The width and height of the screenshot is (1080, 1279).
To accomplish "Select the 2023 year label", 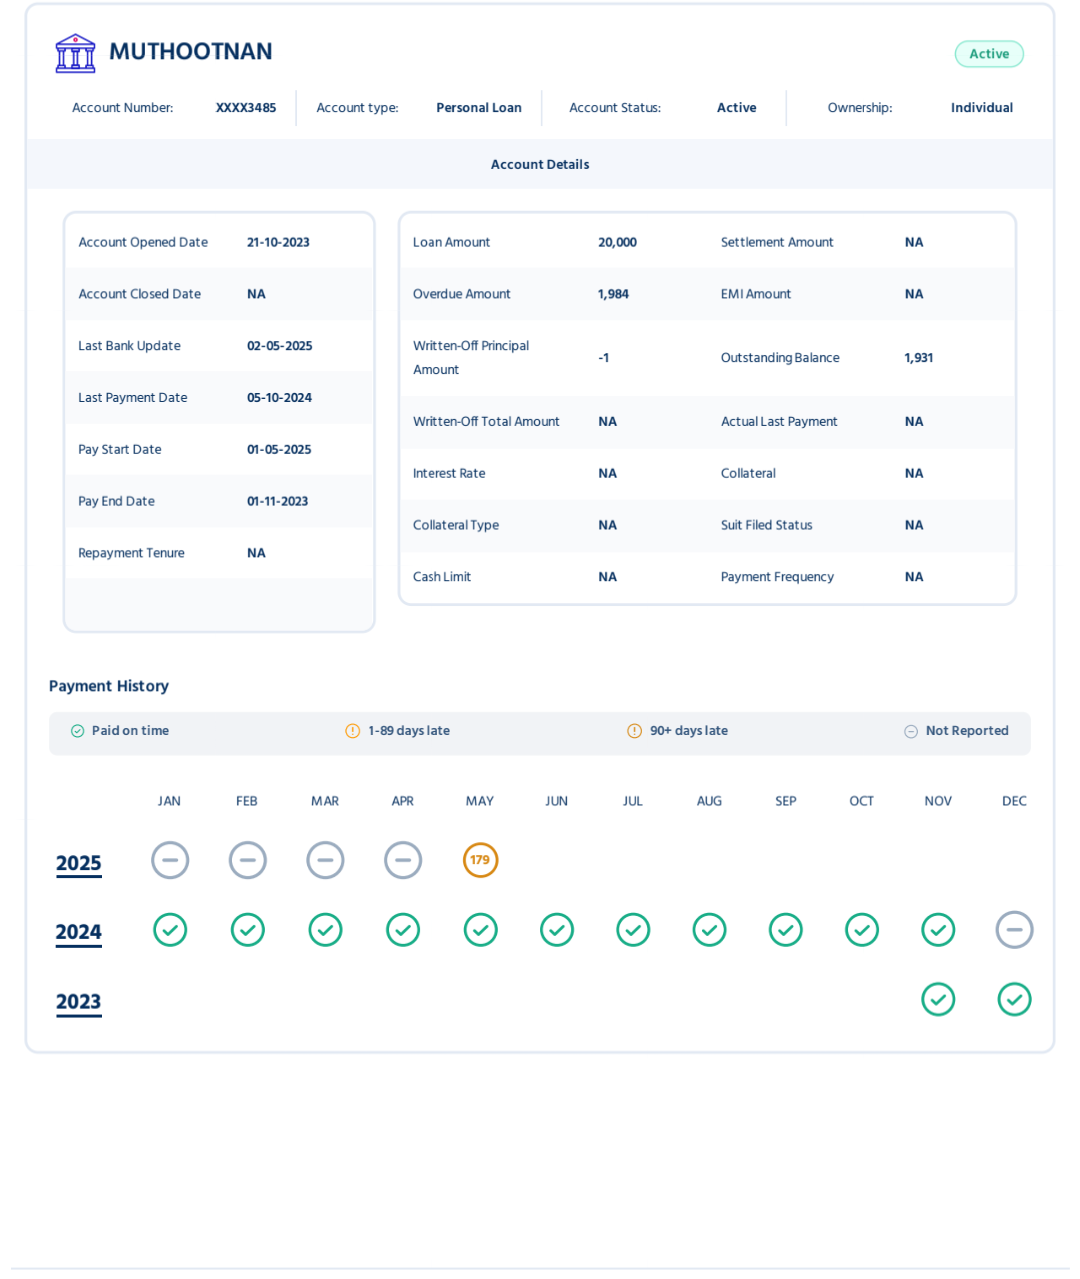I will 79,1002.
